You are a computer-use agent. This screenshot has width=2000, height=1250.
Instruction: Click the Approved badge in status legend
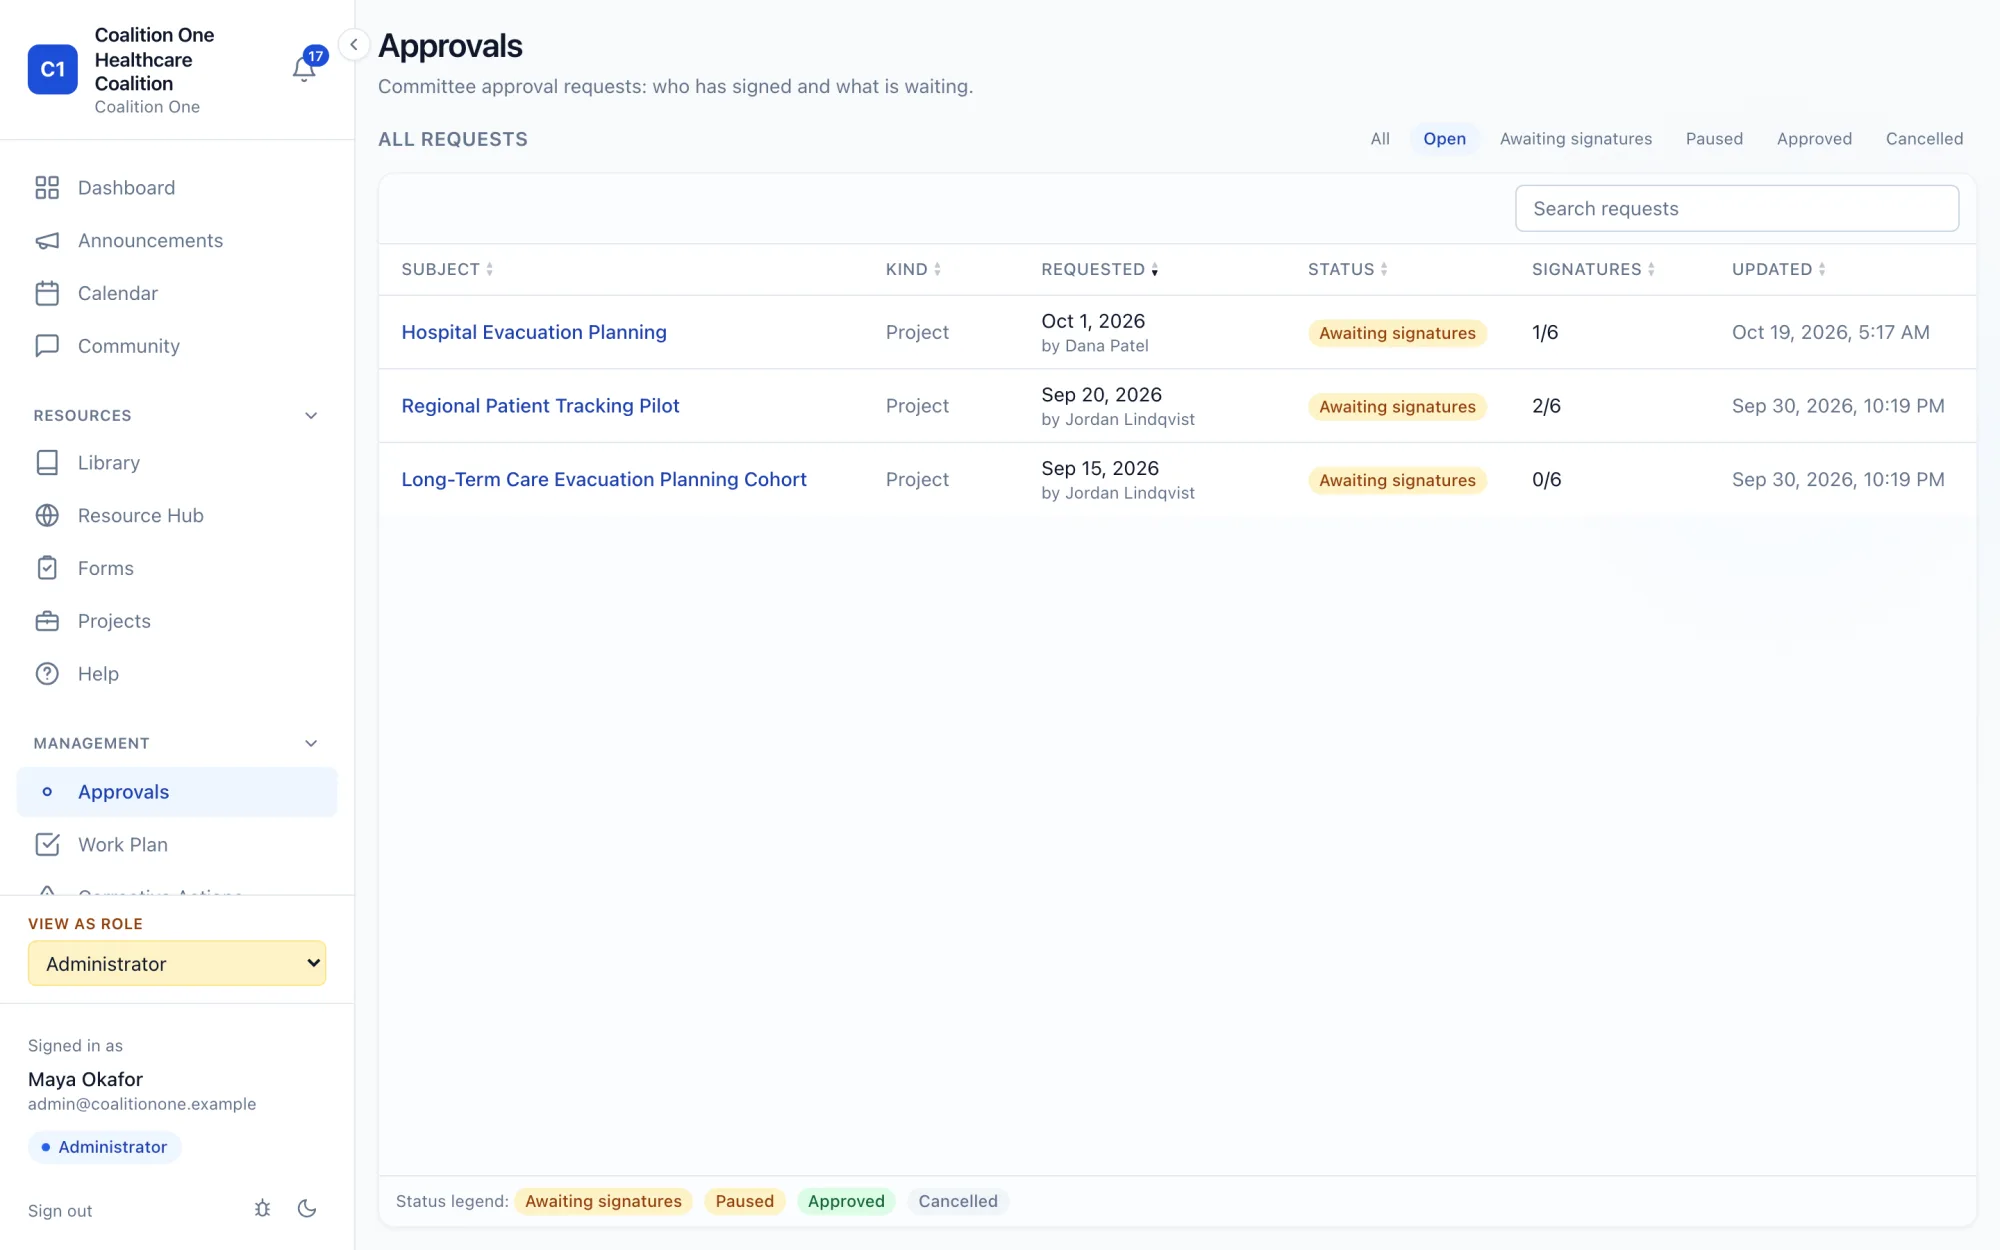(x=846, y=1201)
